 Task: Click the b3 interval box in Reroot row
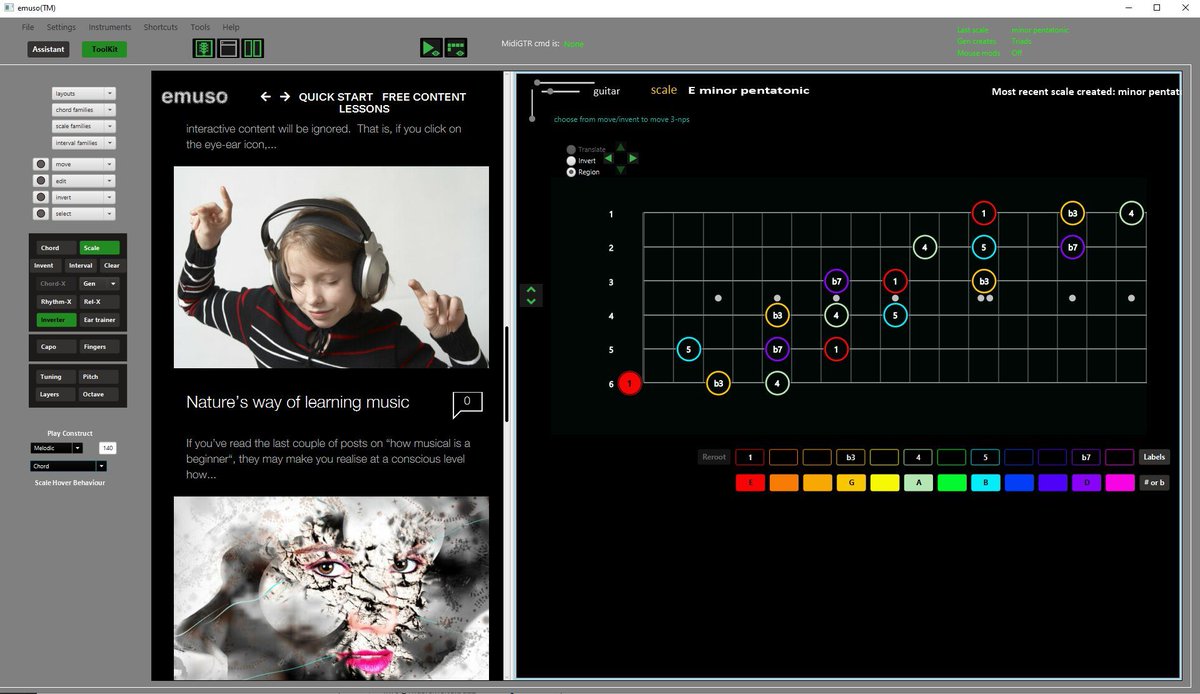coord(851,457)
